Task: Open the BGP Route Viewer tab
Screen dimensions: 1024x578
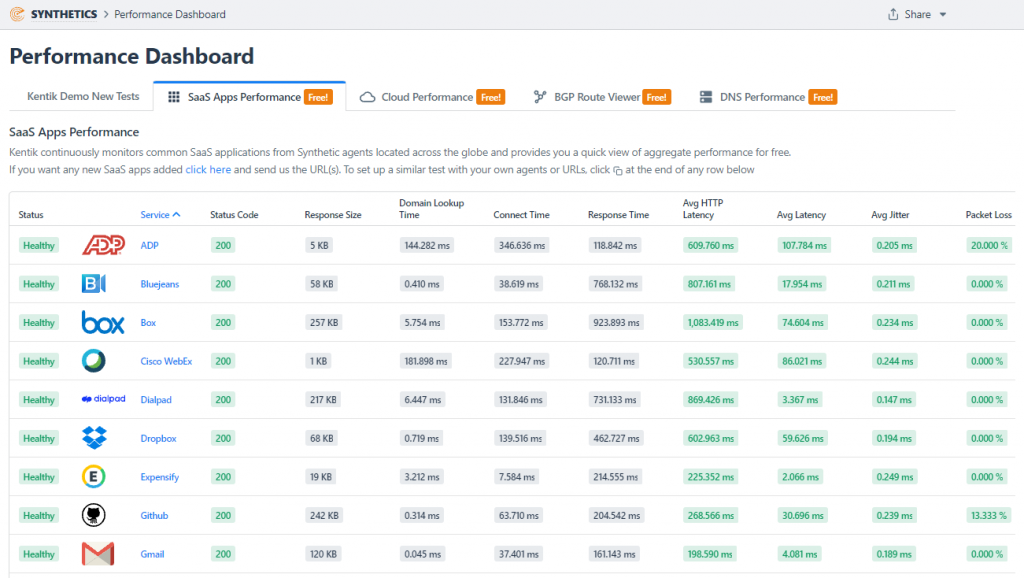Action: point(602,97)
